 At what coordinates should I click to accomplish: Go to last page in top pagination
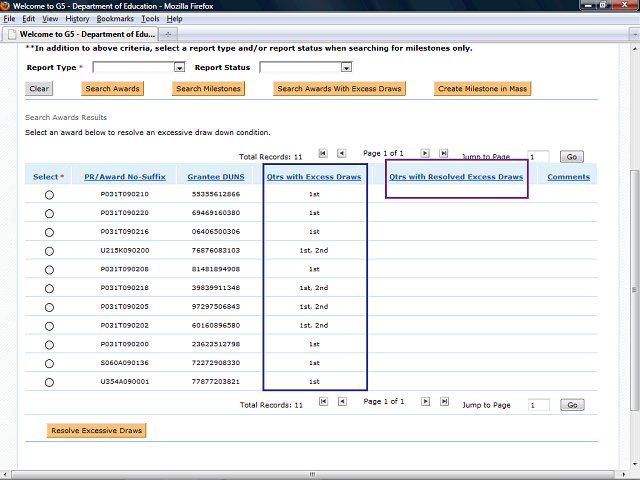click(444, 153)
